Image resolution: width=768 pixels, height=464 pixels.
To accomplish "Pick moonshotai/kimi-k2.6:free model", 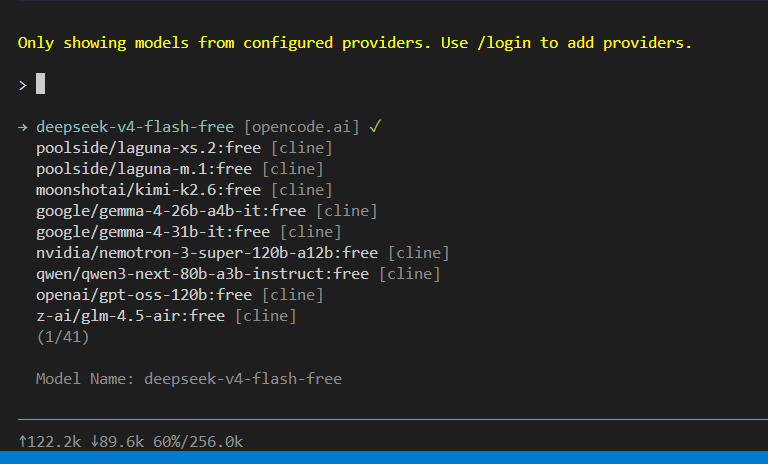I will pyautogui.click(x=184, y=190).
